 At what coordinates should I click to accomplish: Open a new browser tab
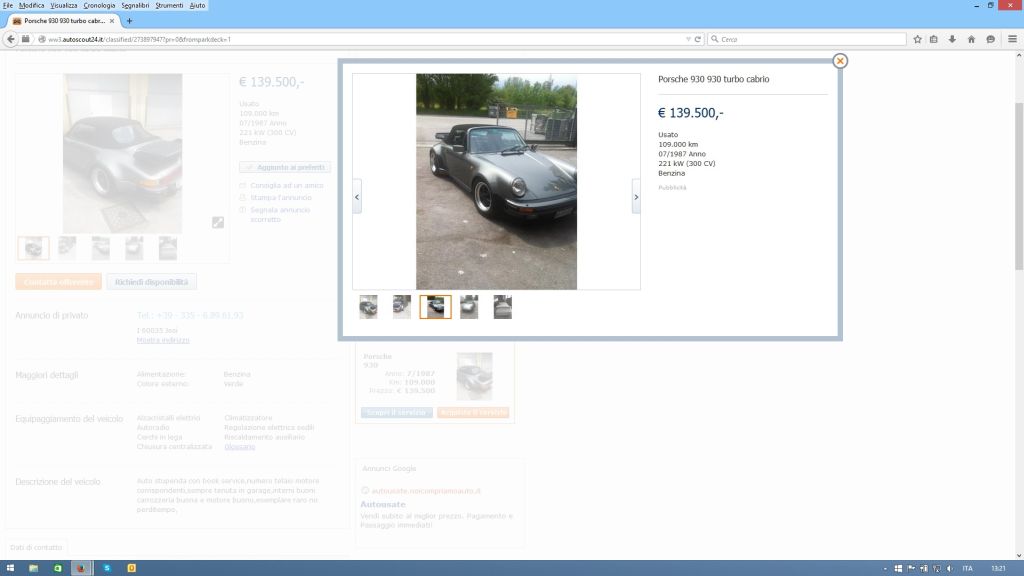(129, 21)
